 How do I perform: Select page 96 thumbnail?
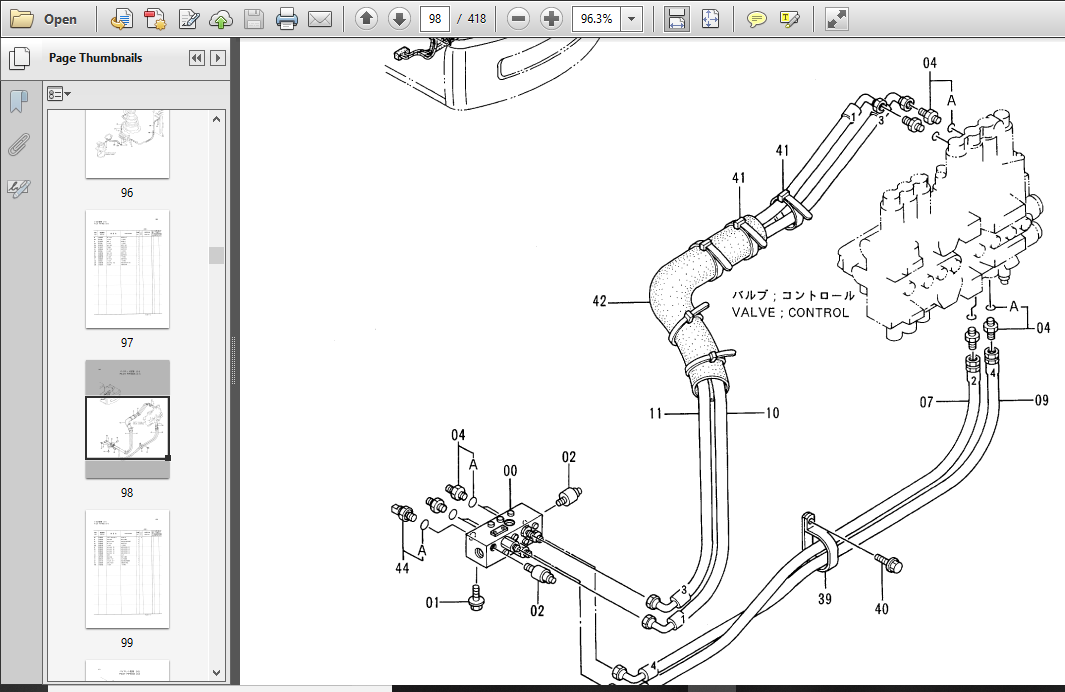[x=127, y=144]
